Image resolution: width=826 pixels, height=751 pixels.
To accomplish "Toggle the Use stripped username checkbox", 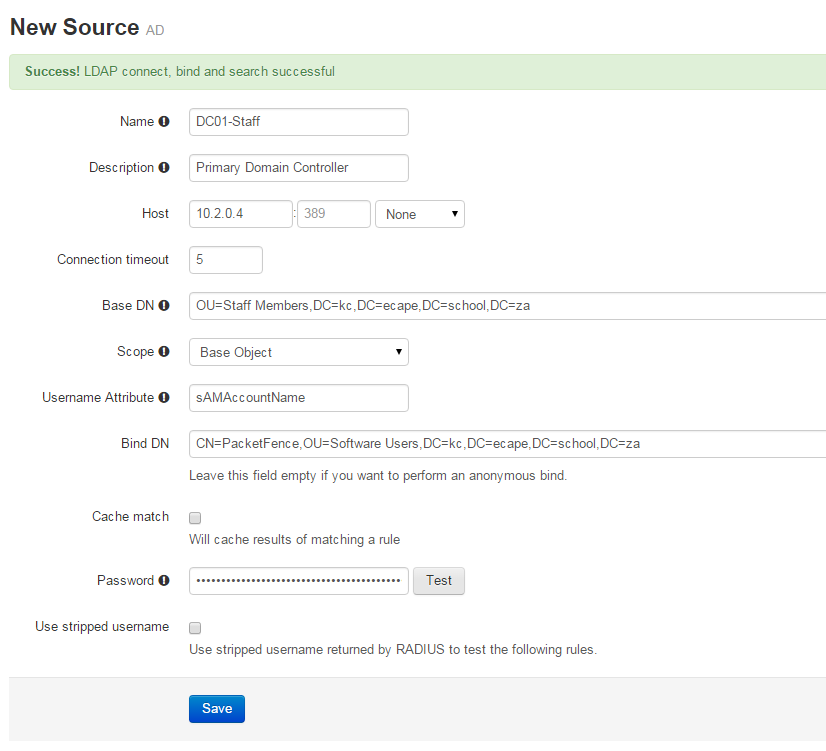I will 196,628.
